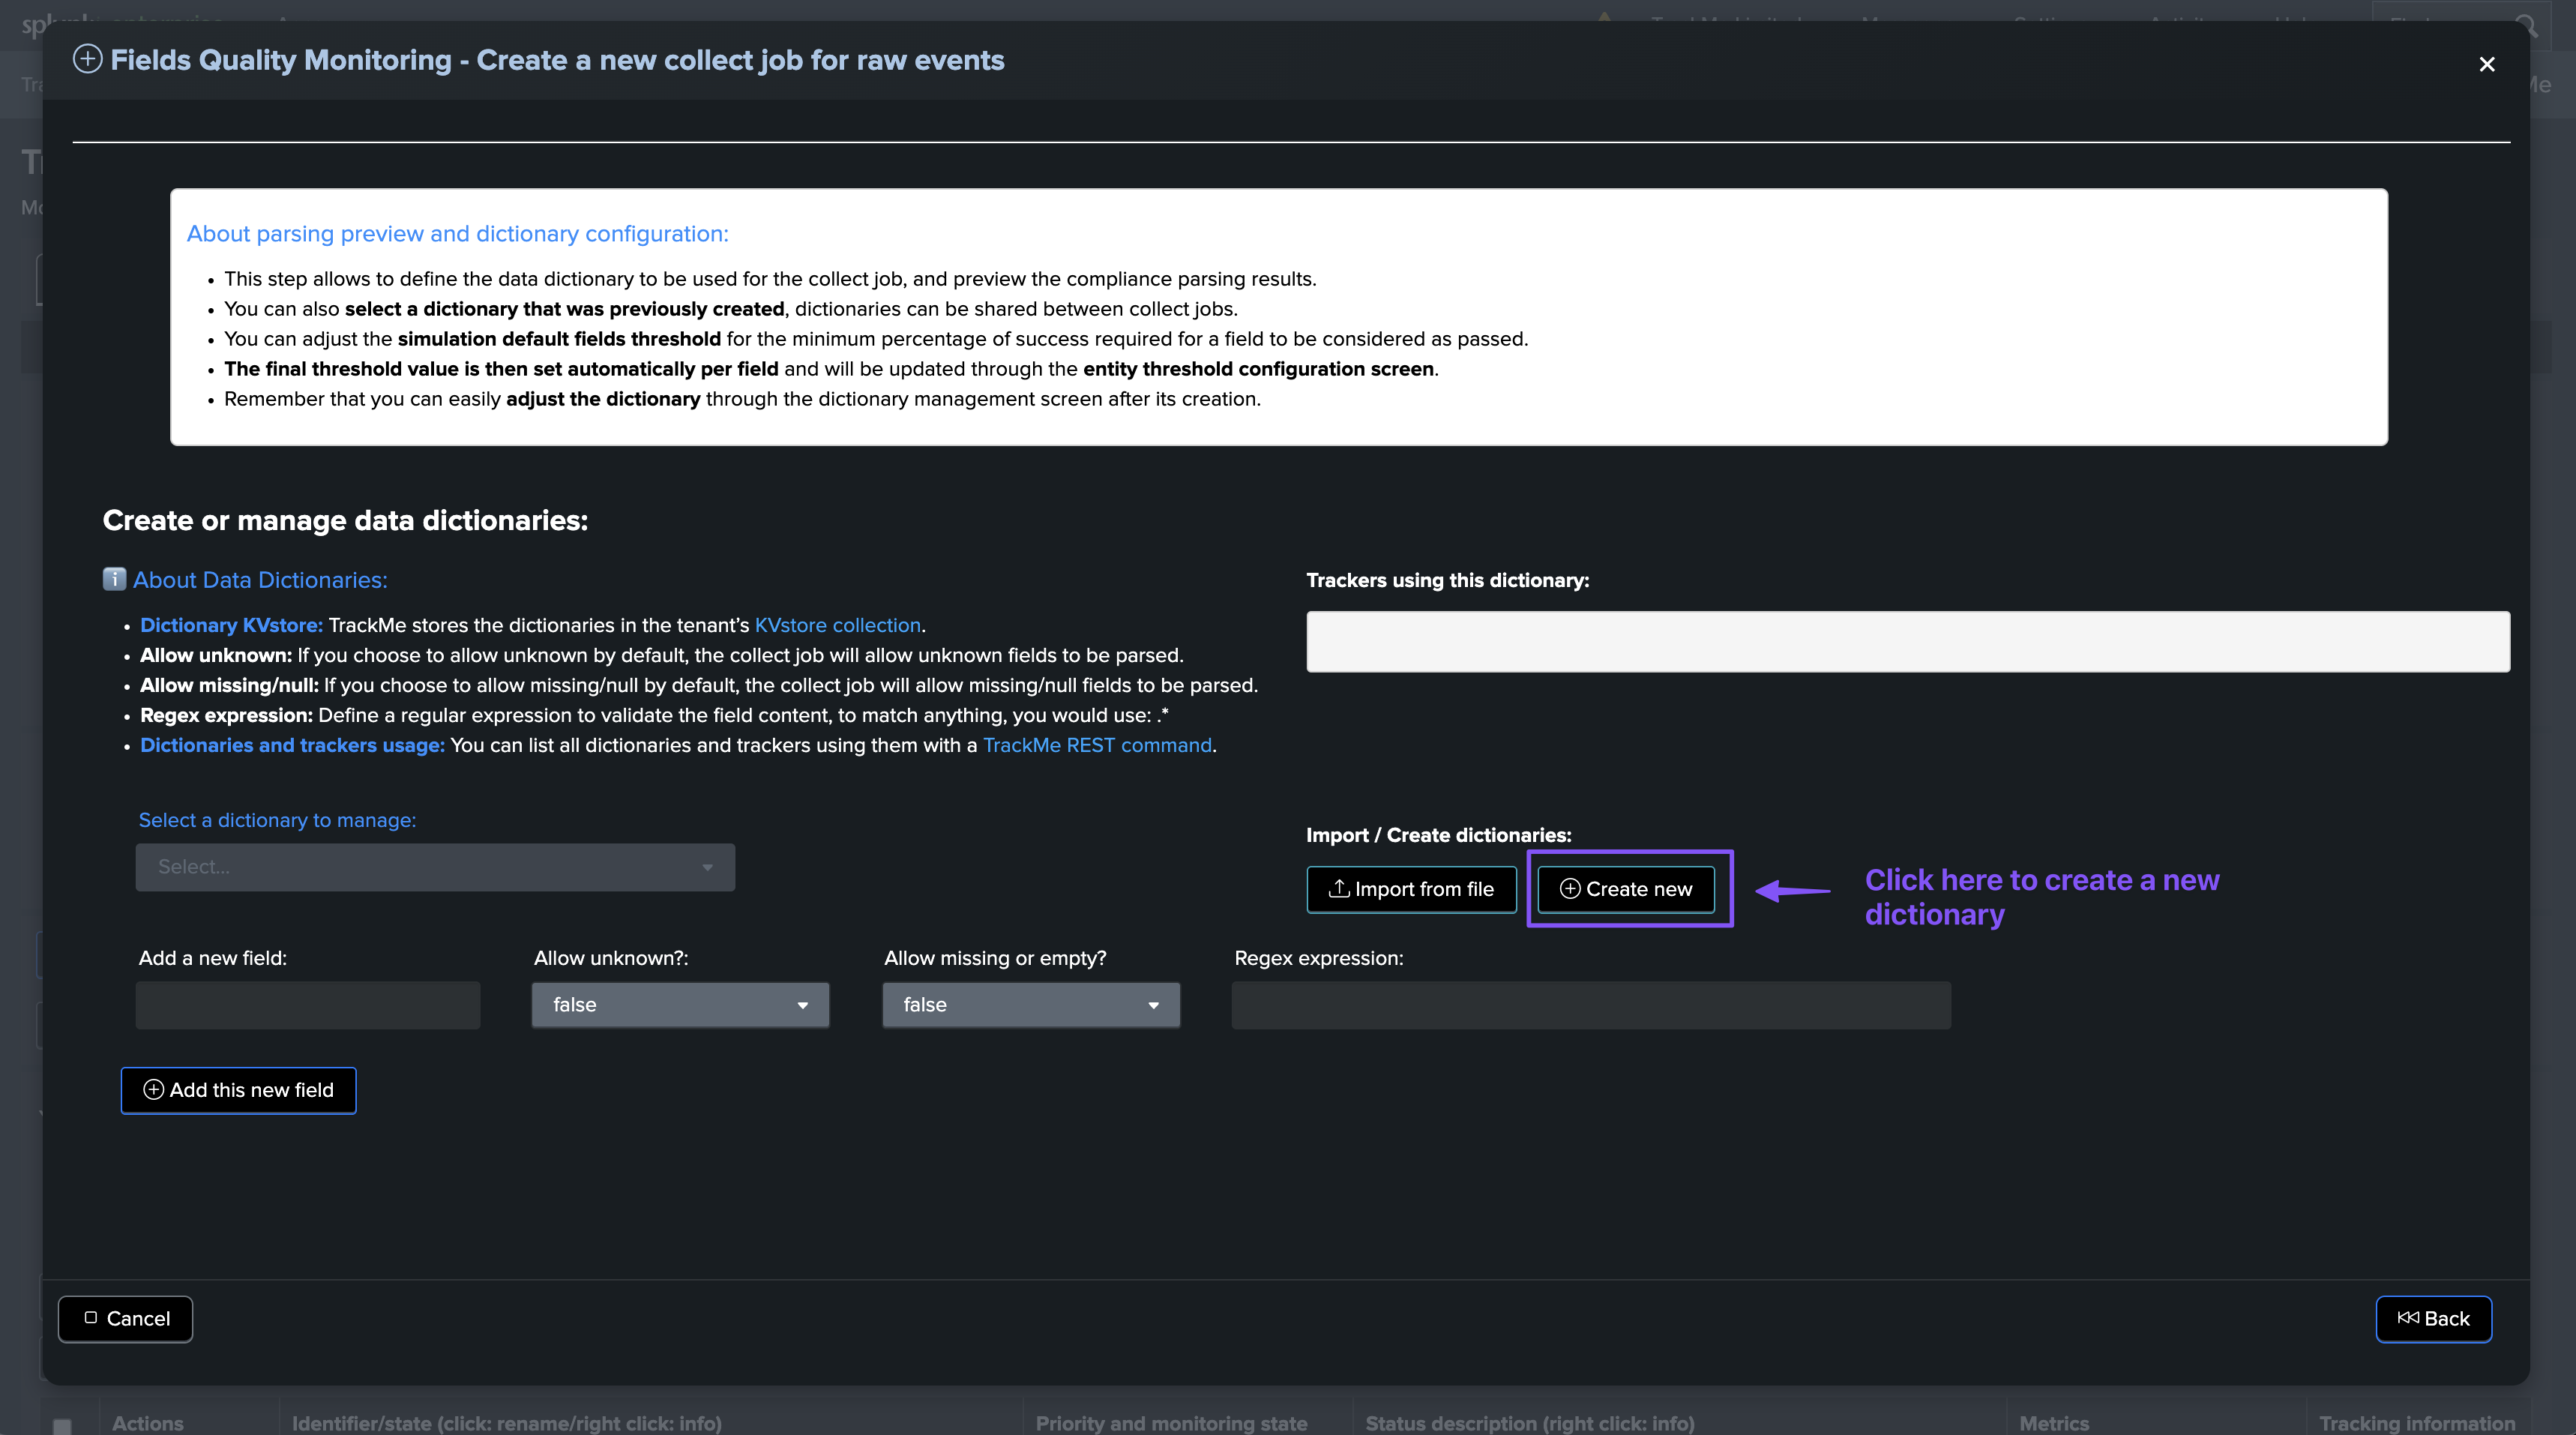Focus the Add a new field input

pyautogui.click(x=308, y=1005)
